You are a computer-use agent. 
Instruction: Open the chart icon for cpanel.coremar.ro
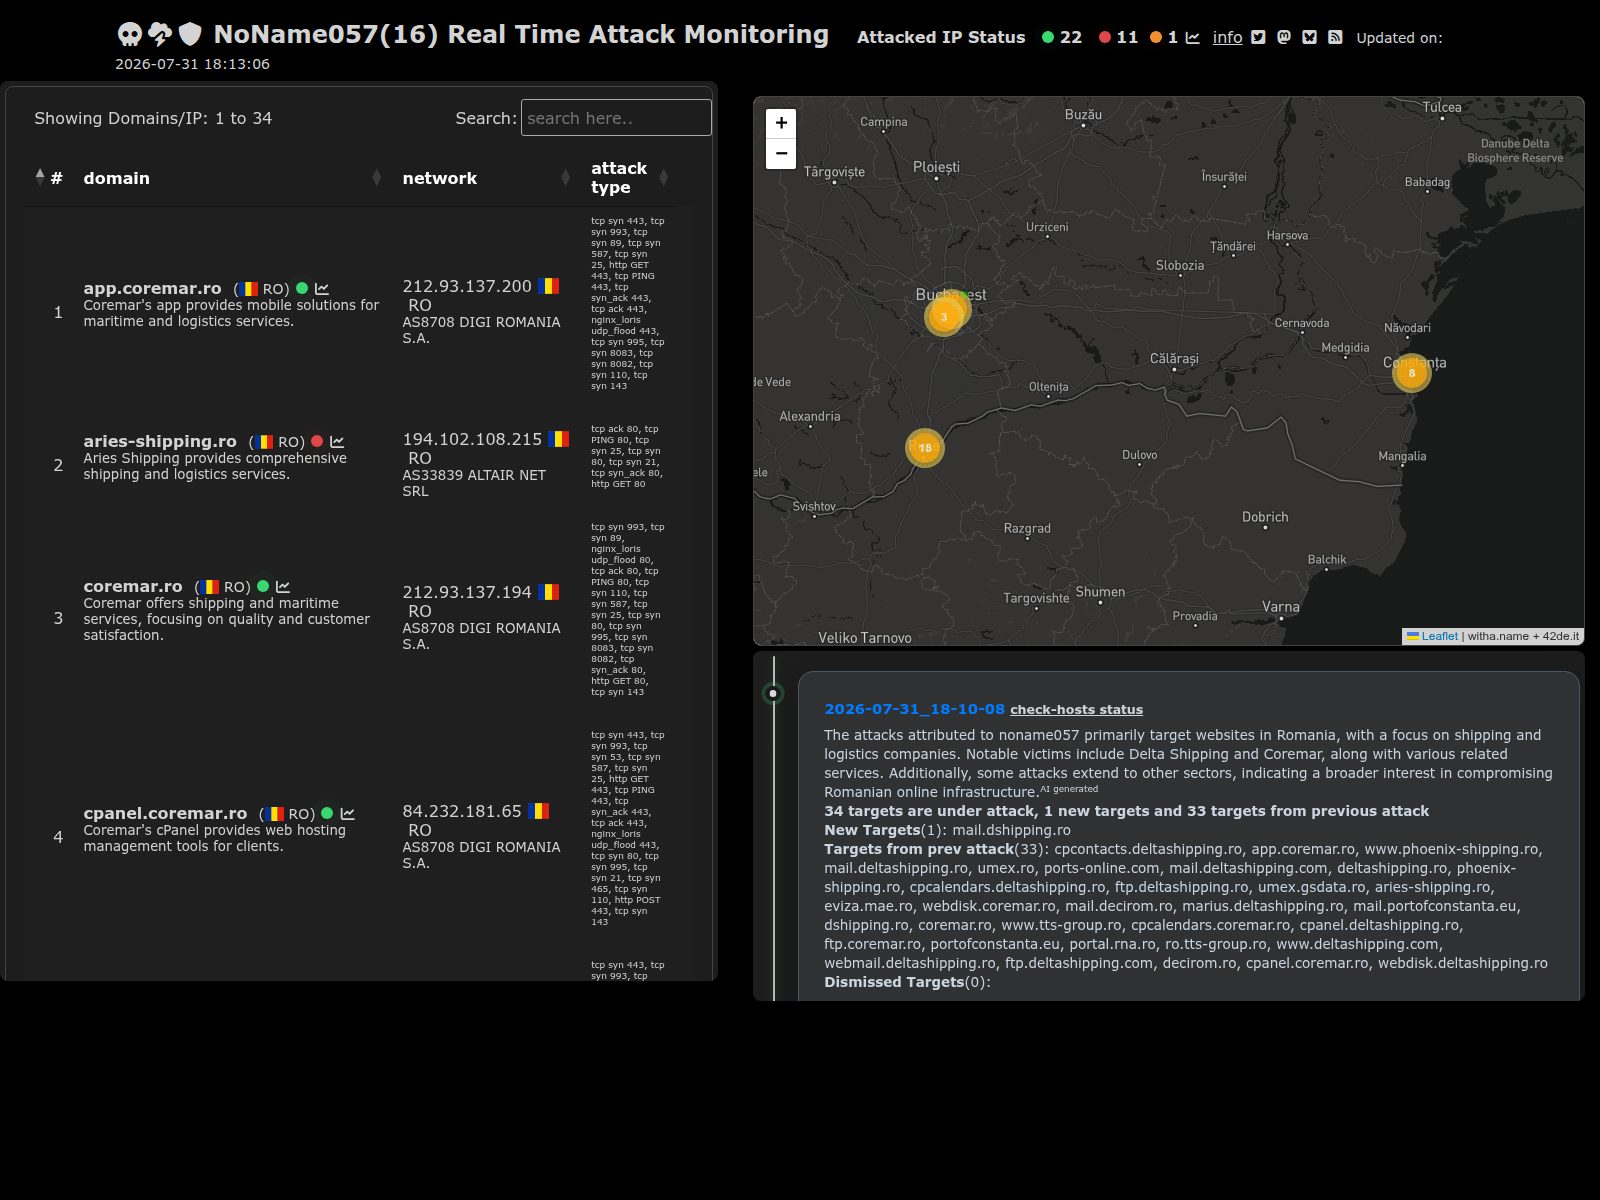coord(348,814)
